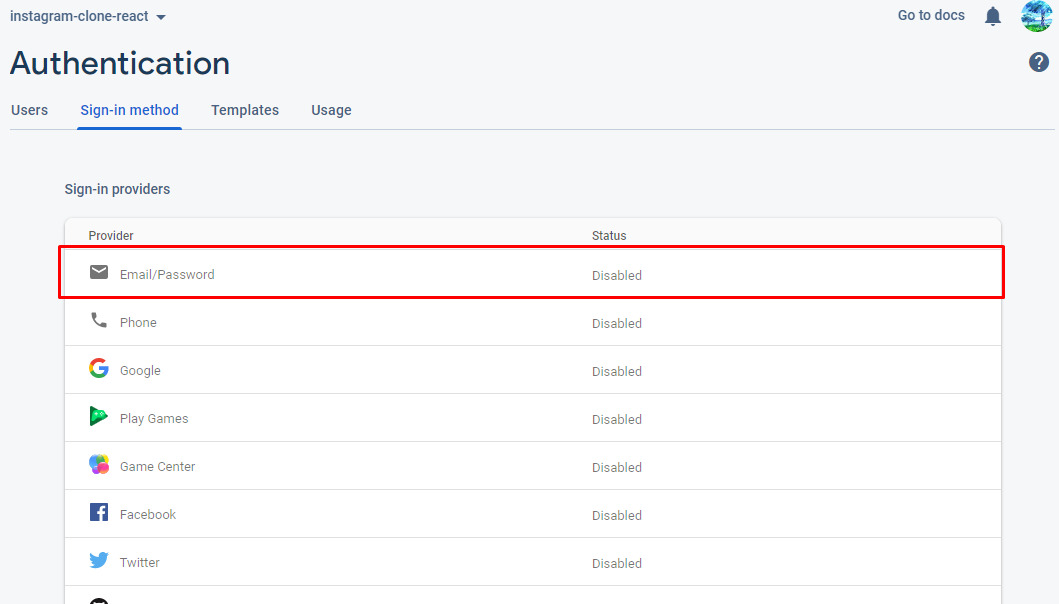The height and width of the screenshot is (604, 1059).
Task: Switch to the Usage tab
Action: click(x=331, y=110)
